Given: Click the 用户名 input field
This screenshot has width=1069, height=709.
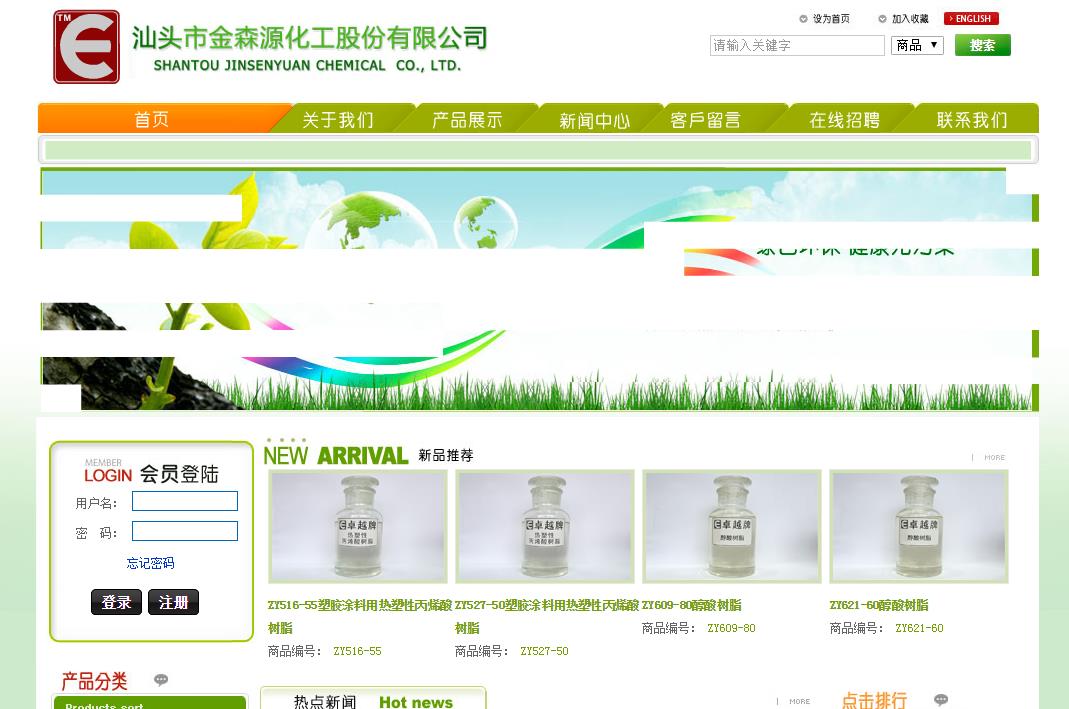Looking at the screenshot, I should (x=185, y=501).
